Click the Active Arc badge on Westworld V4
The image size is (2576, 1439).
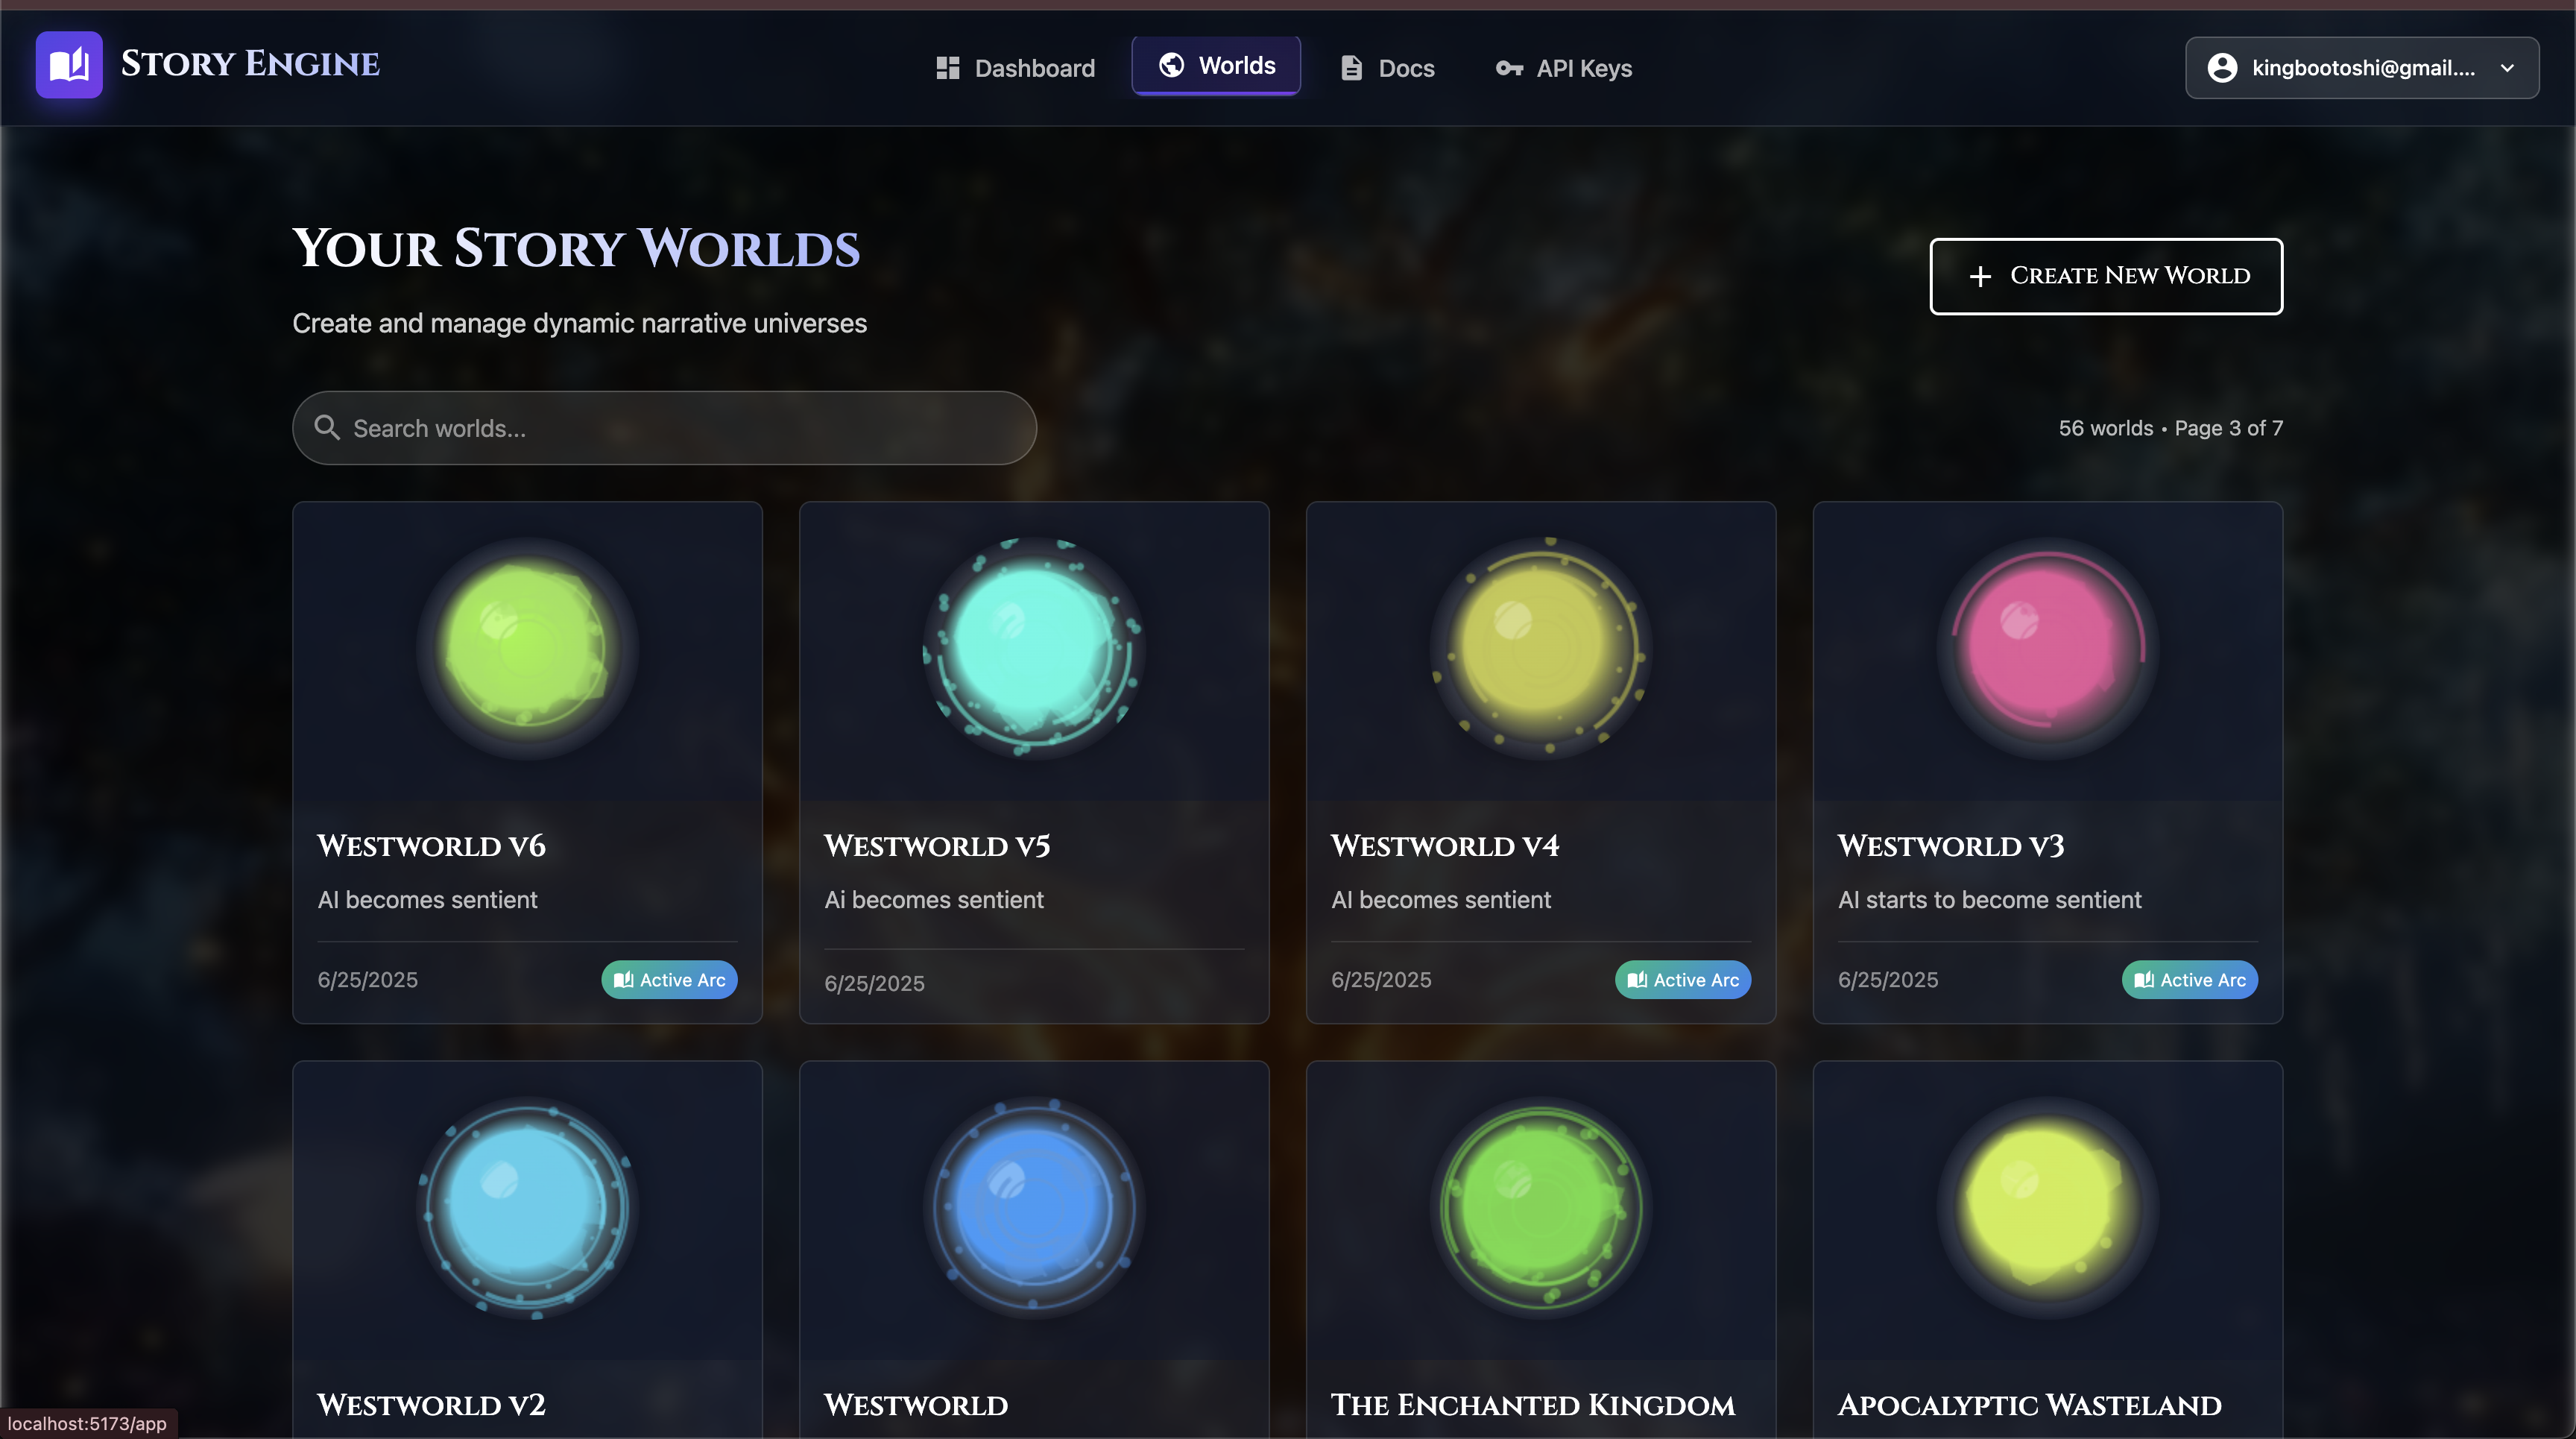(1682, 980)
